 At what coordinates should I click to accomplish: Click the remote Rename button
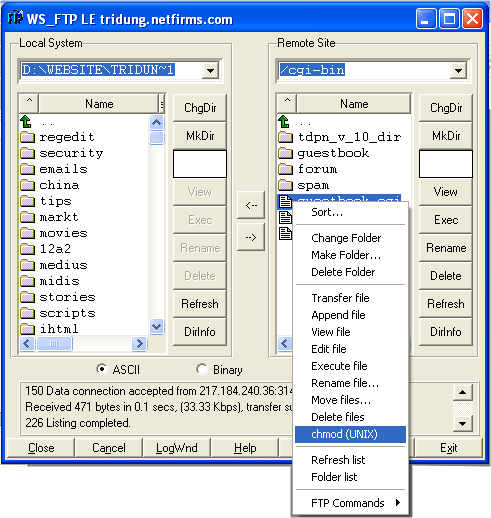pos(446,248)
